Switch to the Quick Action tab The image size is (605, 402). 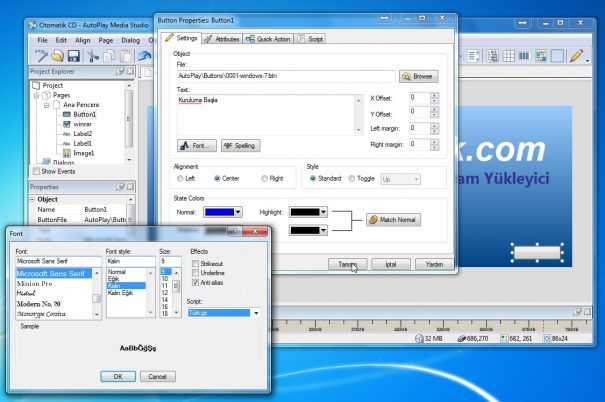tap(268, 39)
